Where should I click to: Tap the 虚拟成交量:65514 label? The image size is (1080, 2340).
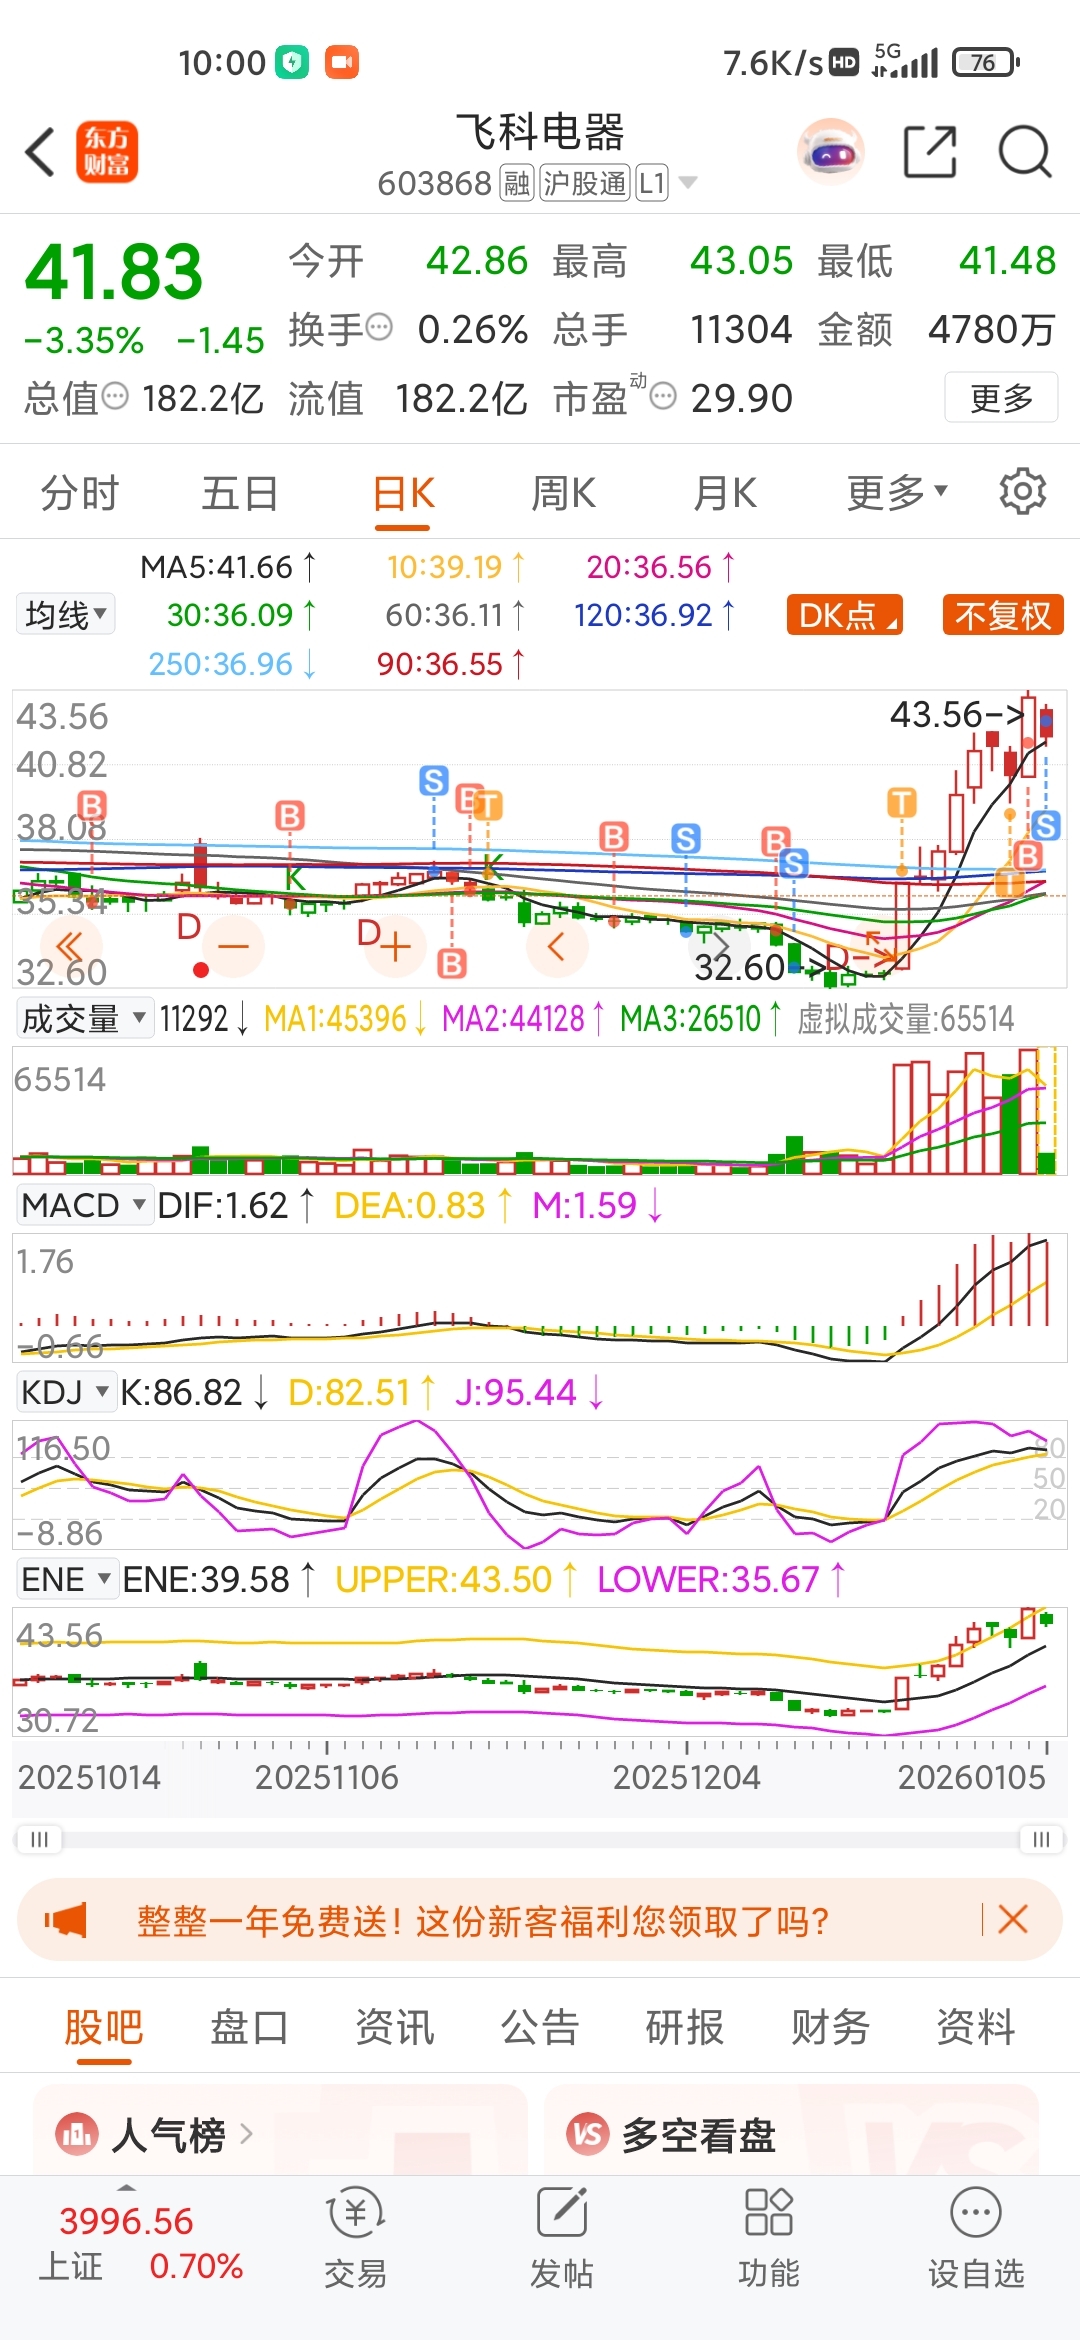pos(905,1019)
